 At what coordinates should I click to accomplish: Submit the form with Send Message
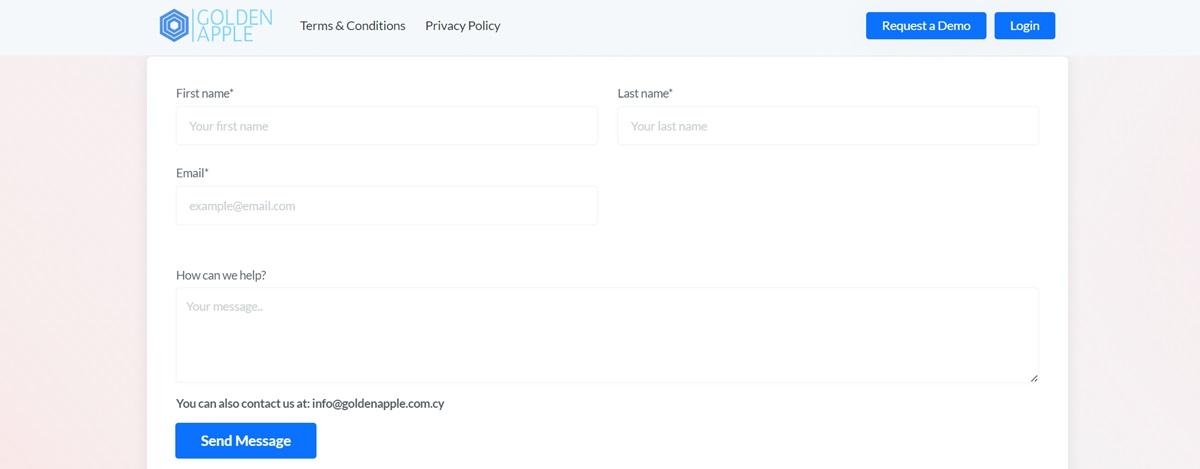pyautogui.click(x=245, y=441)
